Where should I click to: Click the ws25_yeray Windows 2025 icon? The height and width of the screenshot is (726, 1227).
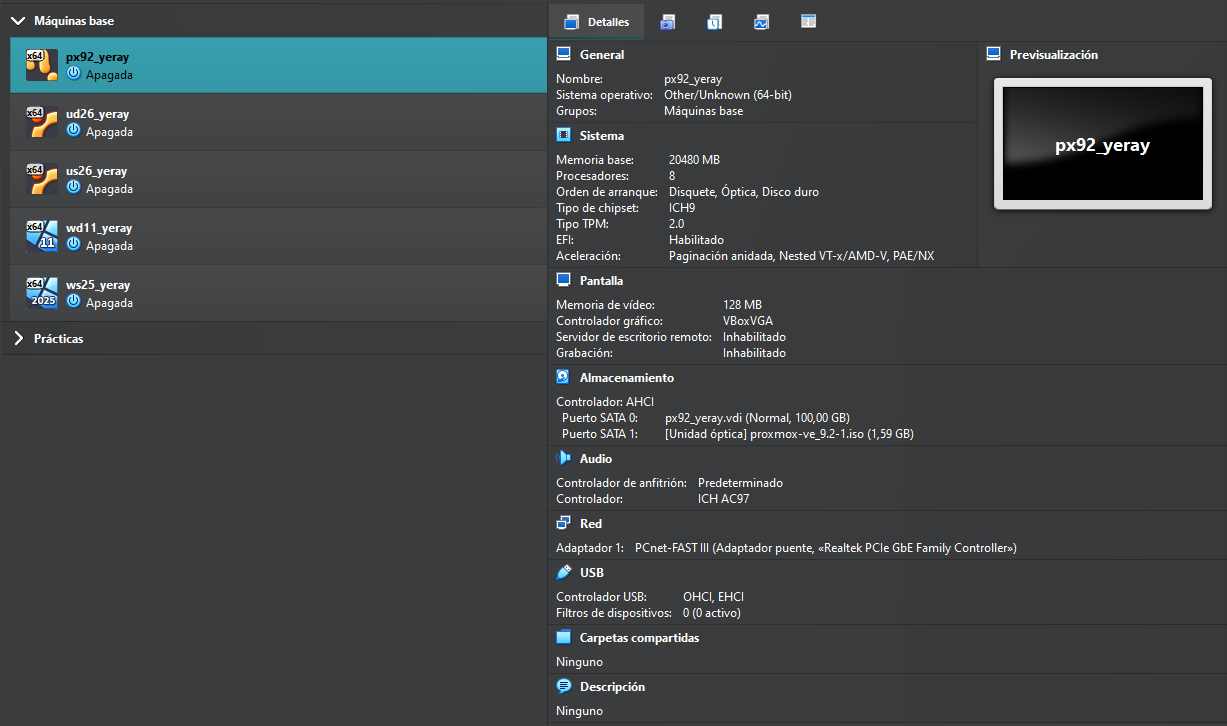coord(41,293)
